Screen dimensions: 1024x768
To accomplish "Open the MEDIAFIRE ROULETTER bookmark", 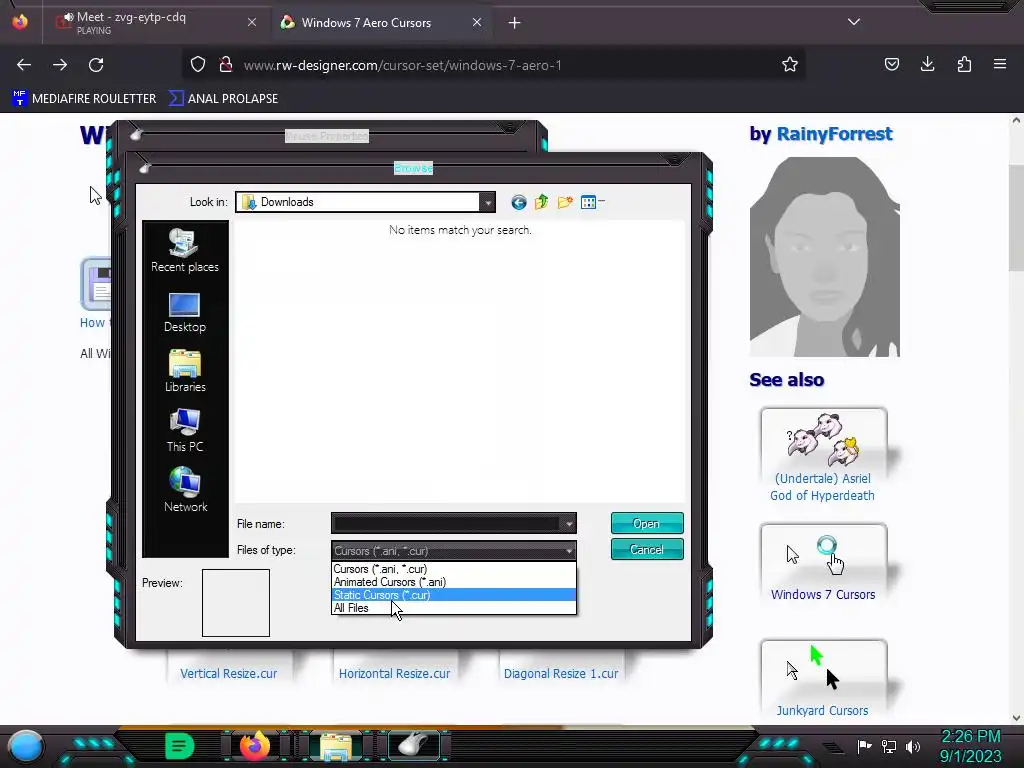I will click(x=84, y=99).
